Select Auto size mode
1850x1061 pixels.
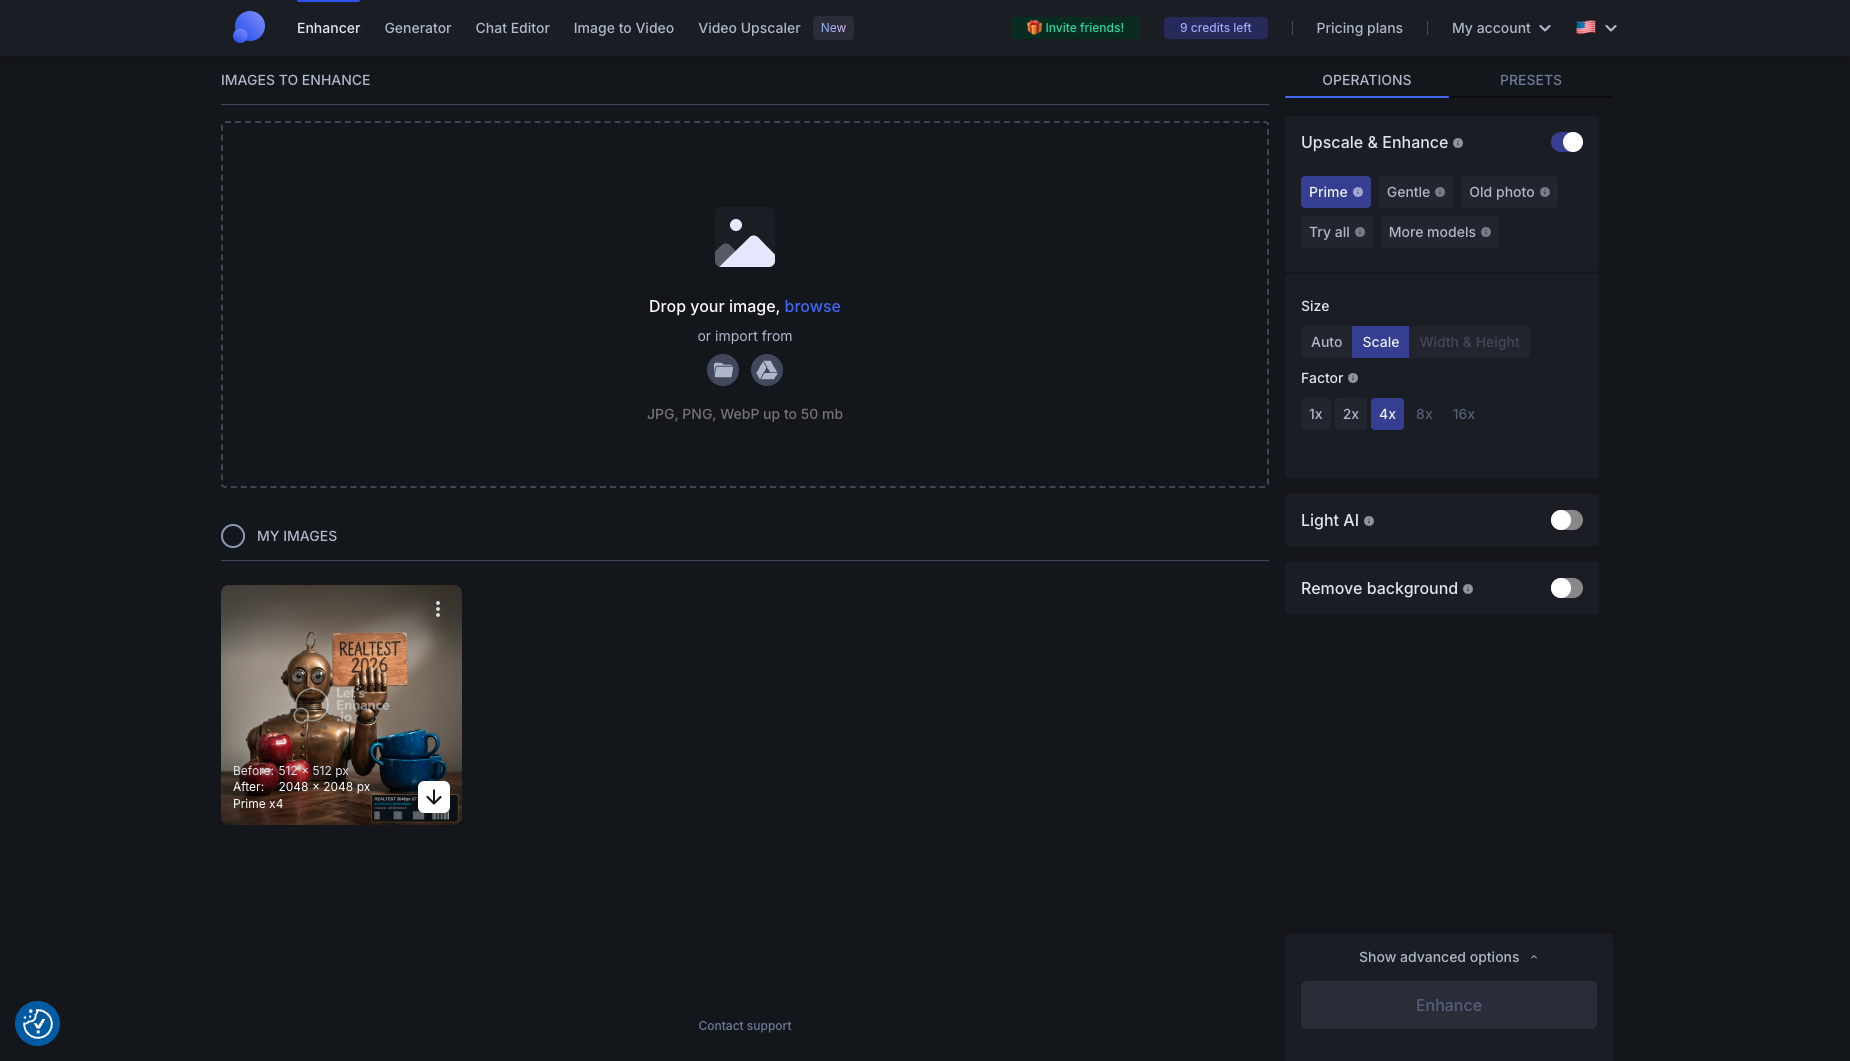tap(1326, 342)
